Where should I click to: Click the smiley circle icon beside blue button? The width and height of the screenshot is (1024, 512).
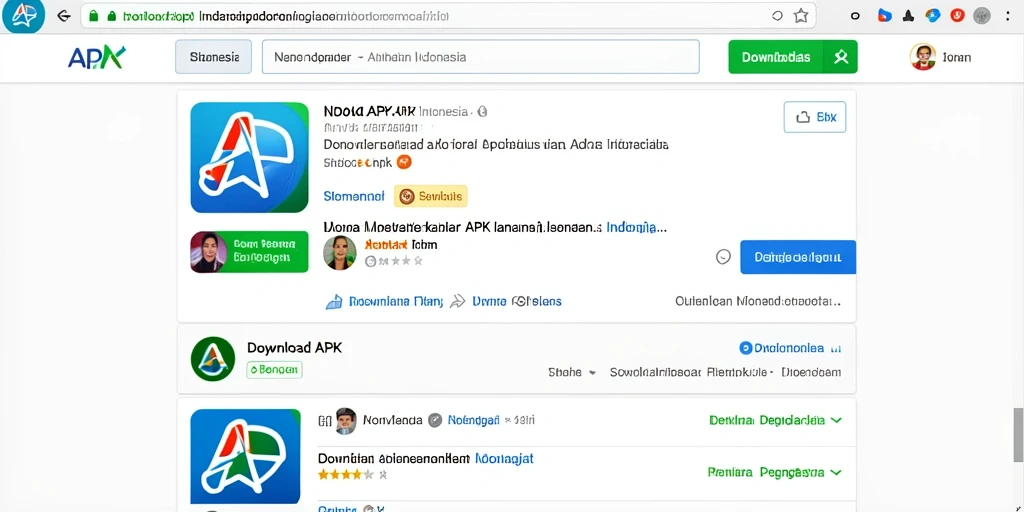[723, 257]
